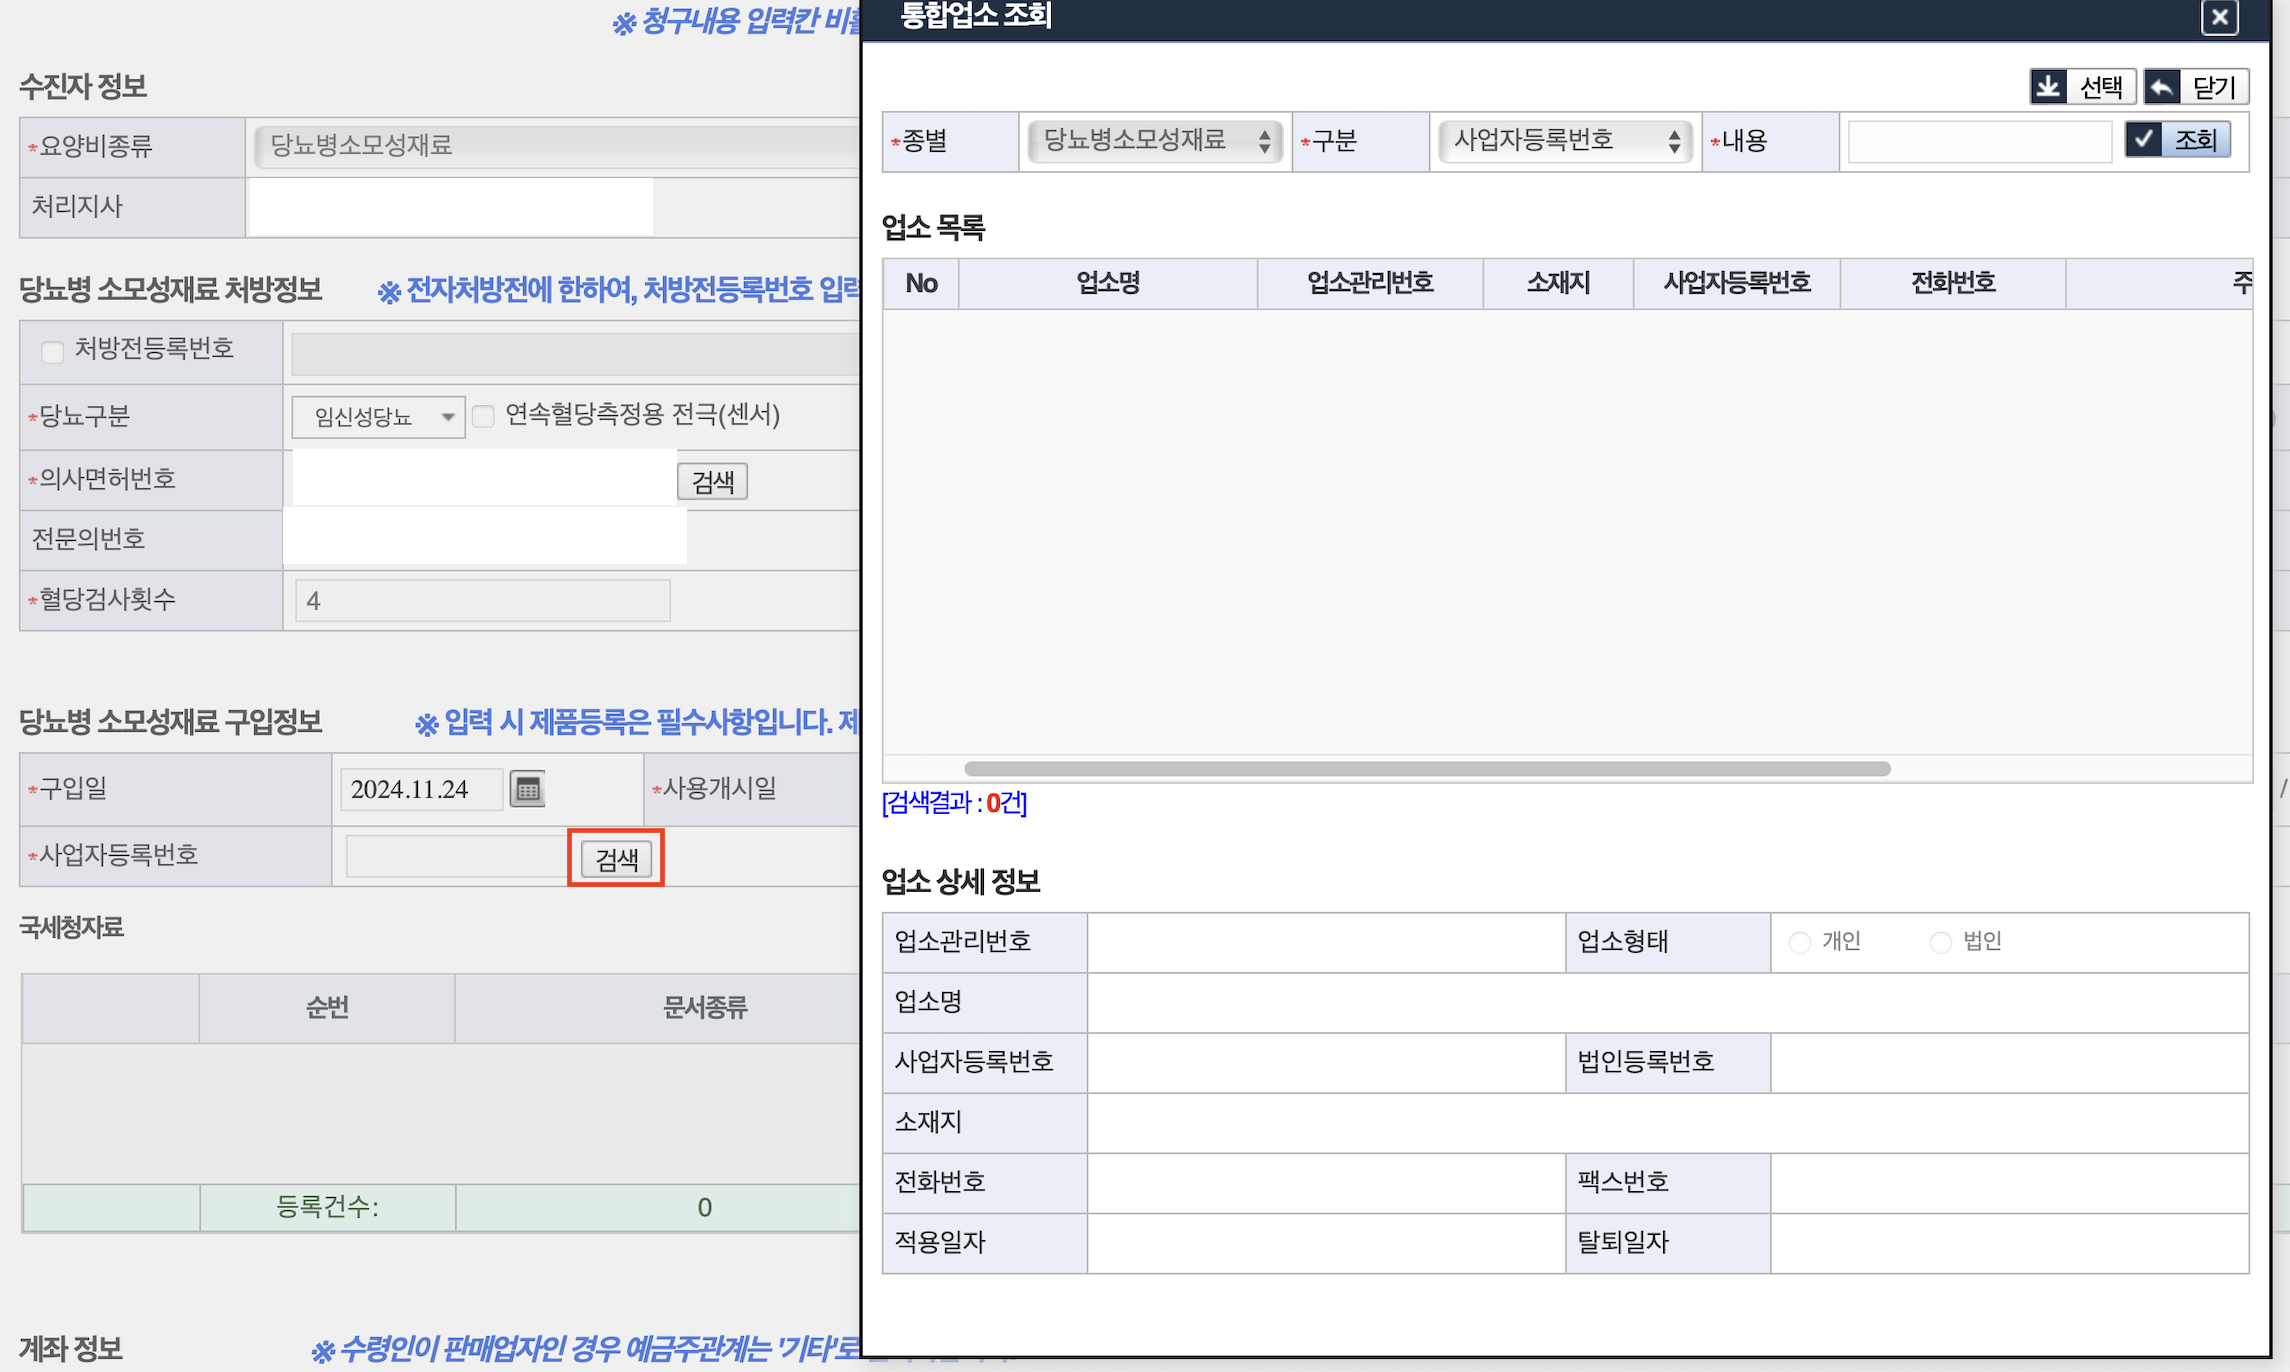
Task: Click the 구입일 date input field
Action: click(421, 789)
